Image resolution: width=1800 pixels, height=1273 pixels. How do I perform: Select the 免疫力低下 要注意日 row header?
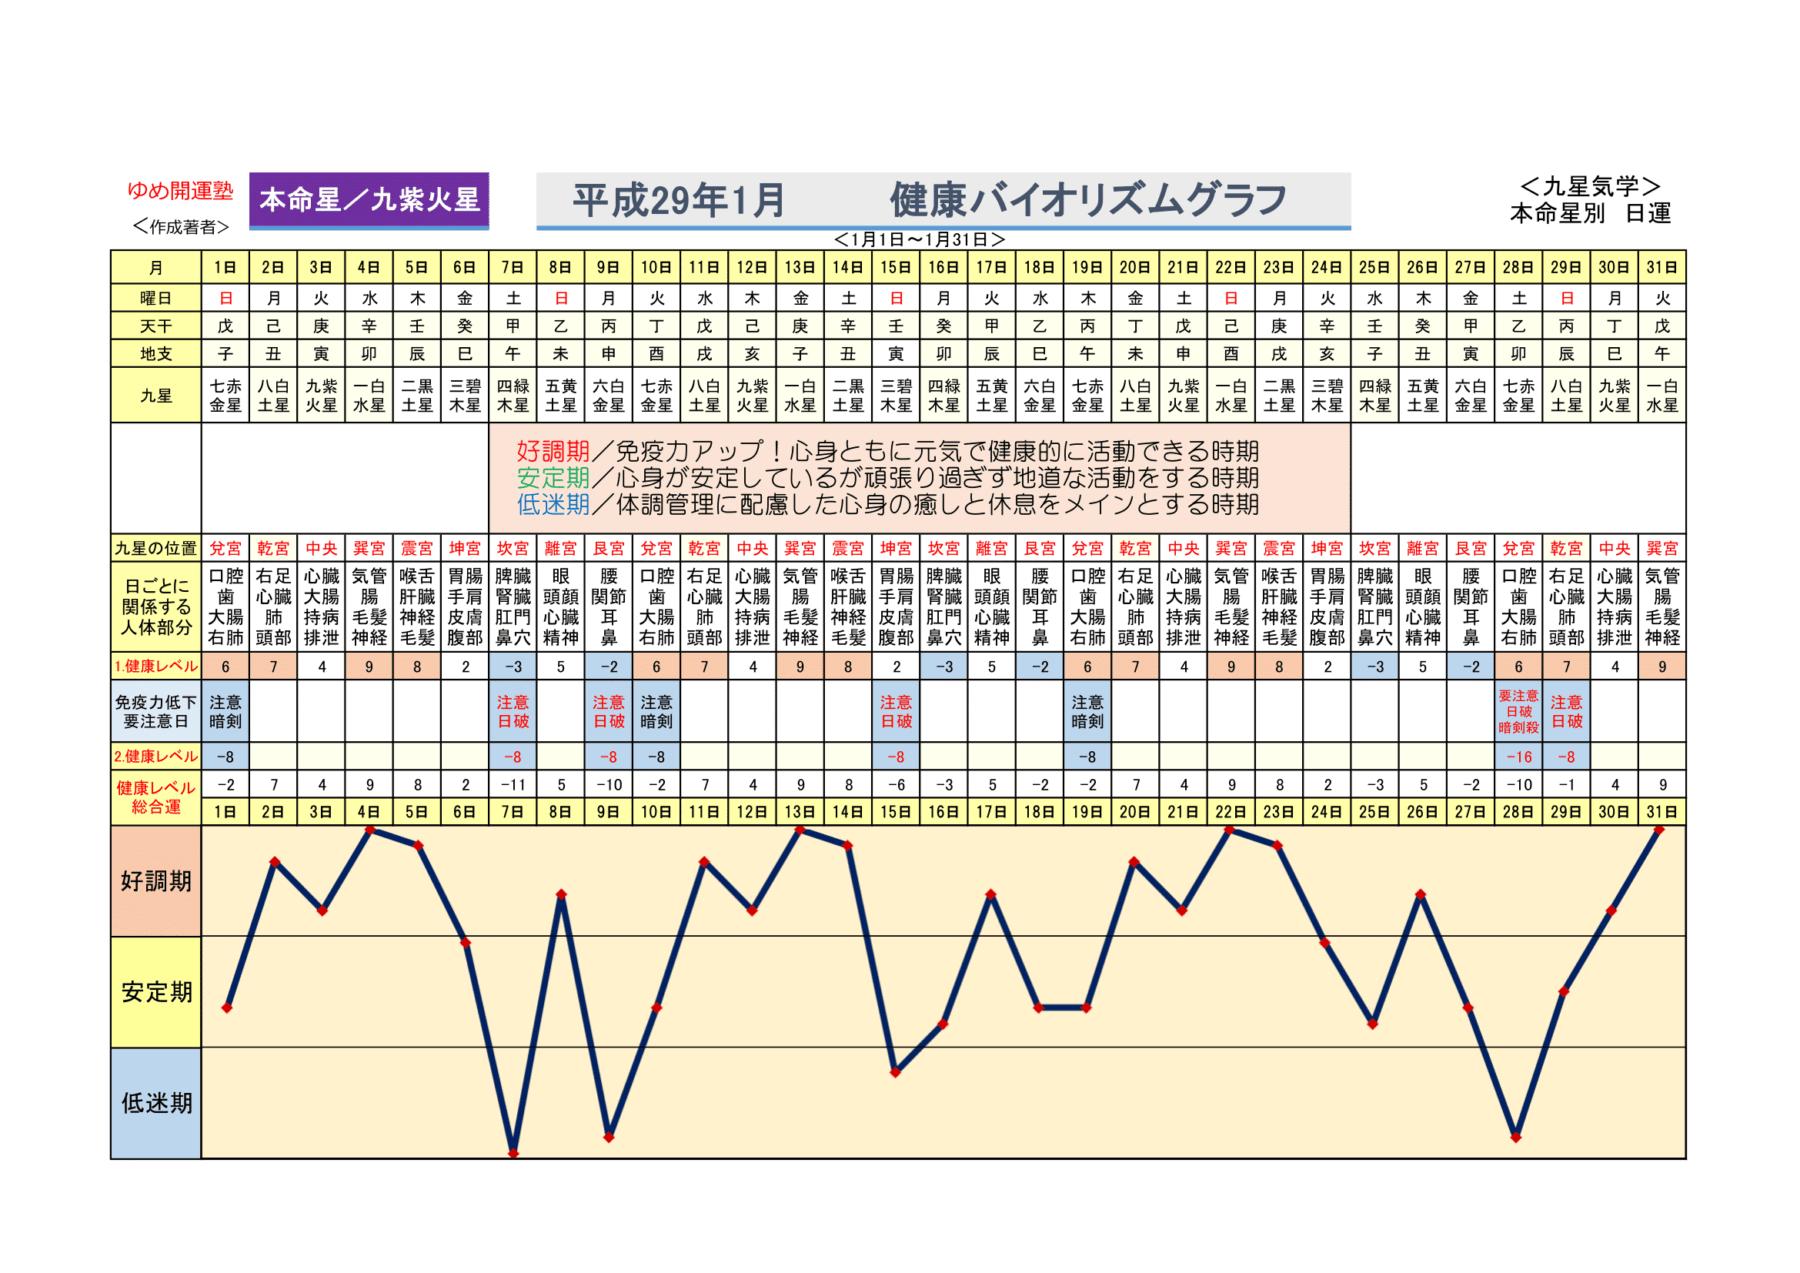[x=156, y=711]
